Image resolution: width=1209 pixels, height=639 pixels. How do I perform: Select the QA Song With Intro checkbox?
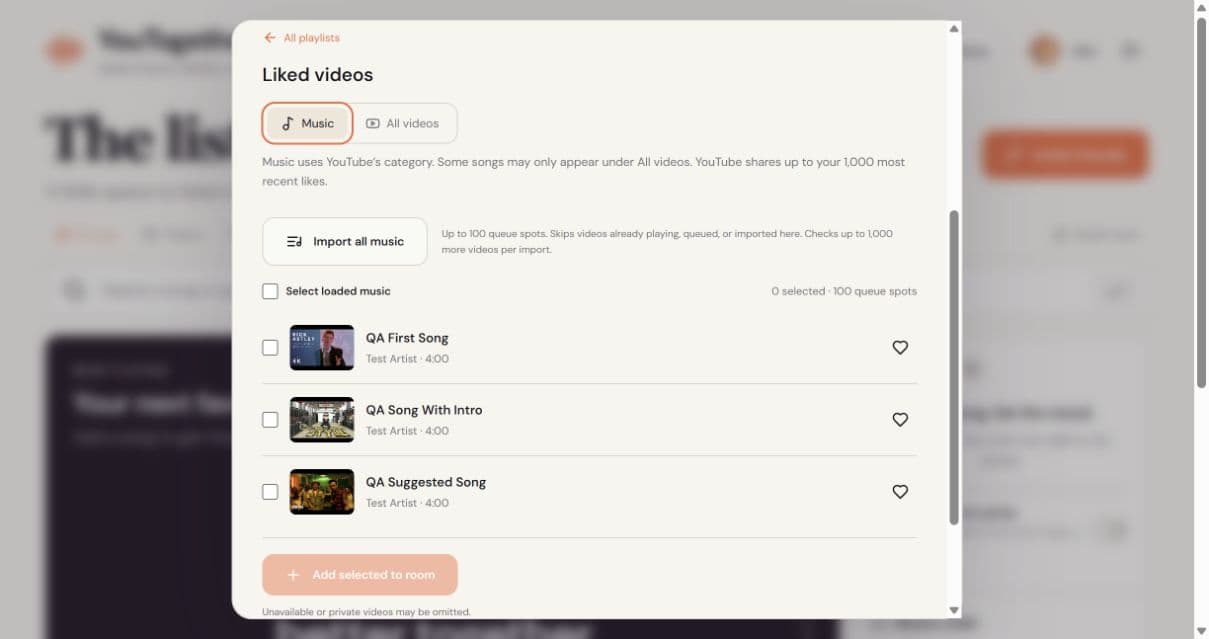tap(270, 420)
